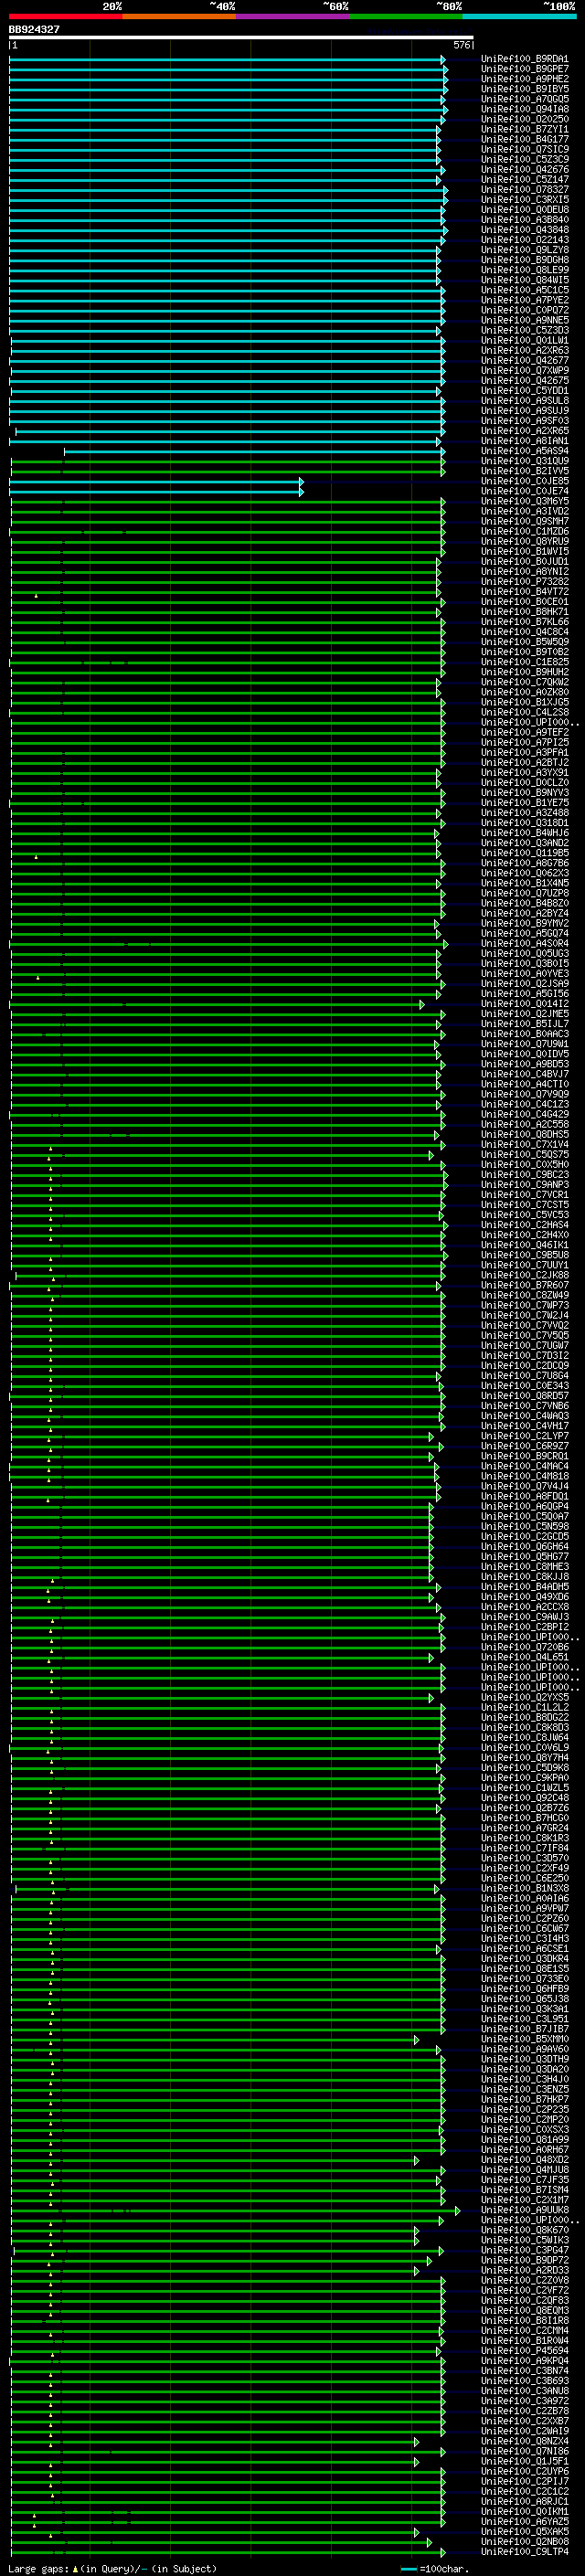
Task: Select the label UniRef100_Q8NZX4
Action: coord(525,2441)
